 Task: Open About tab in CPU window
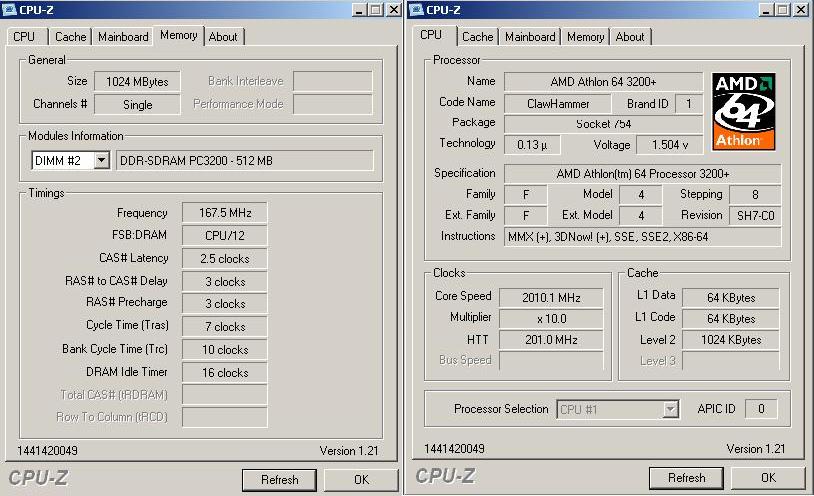[x=630, y=37]
